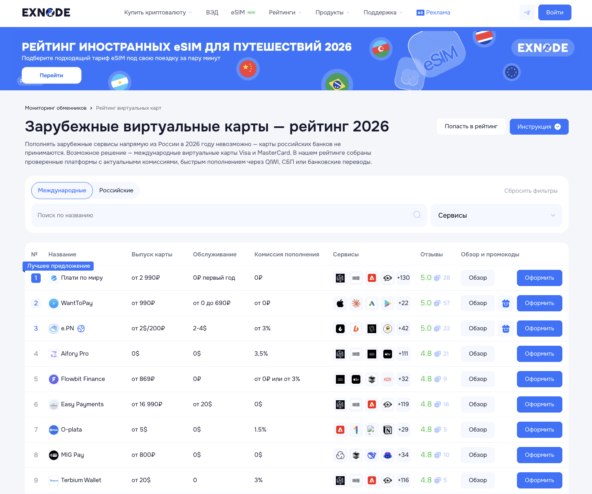Click the MIG Pay logo icon
The height and width of the screenshot is (494, 592).
click(x=54, y=455)
